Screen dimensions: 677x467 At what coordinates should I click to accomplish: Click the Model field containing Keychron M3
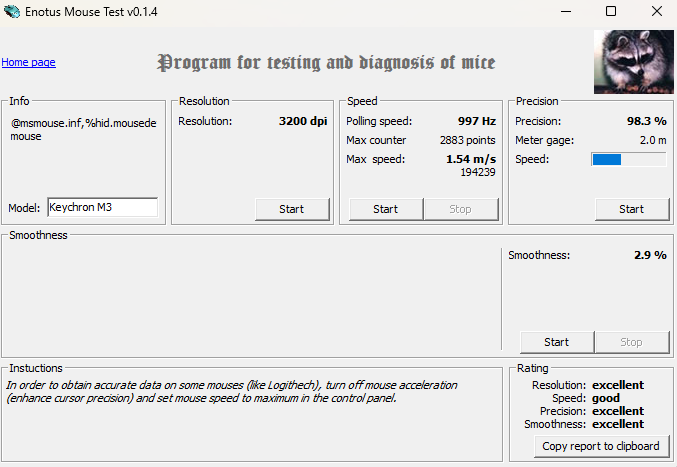pos(103,207)
